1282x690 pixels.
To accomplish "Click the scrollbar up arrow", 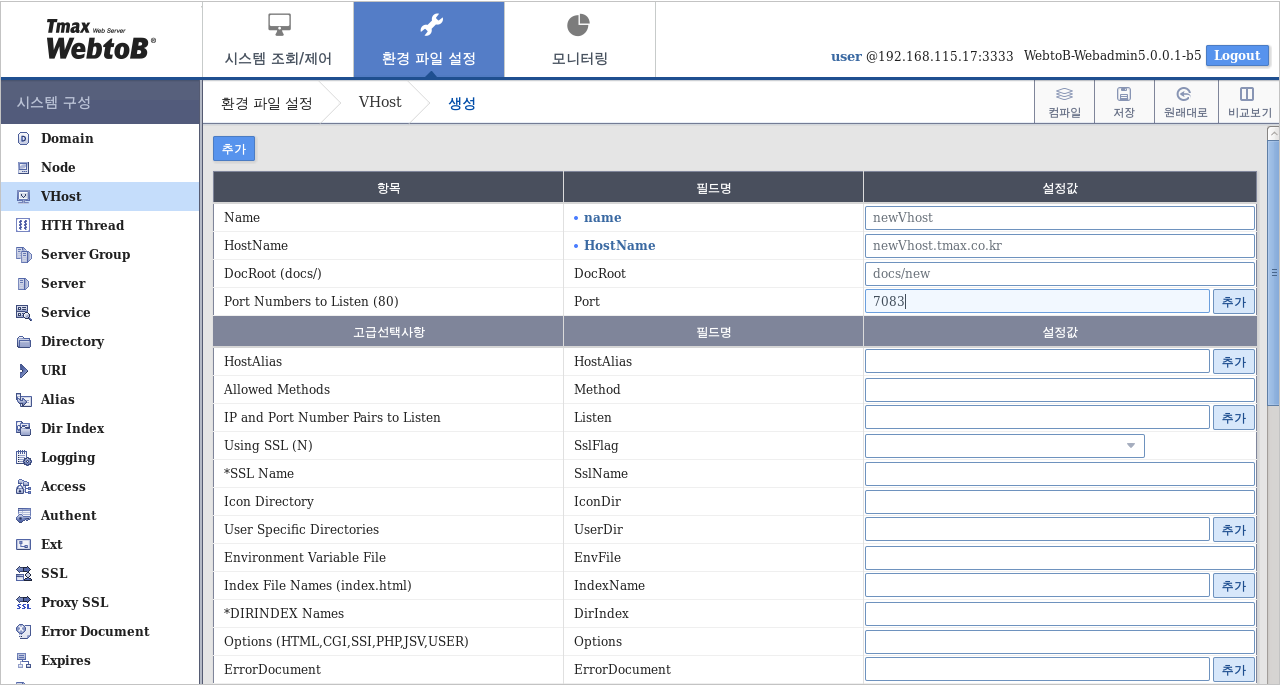I will point(1273,133).
